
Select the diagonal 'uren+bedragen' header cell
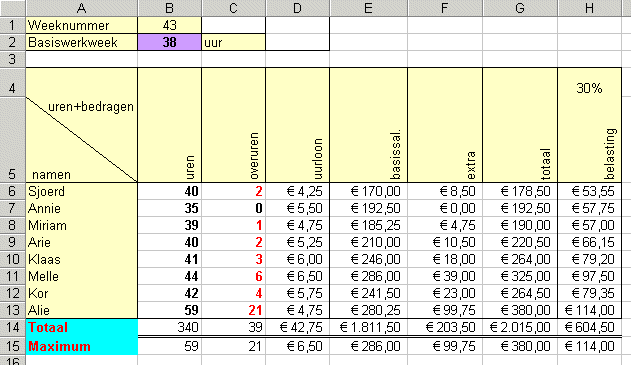82,125
